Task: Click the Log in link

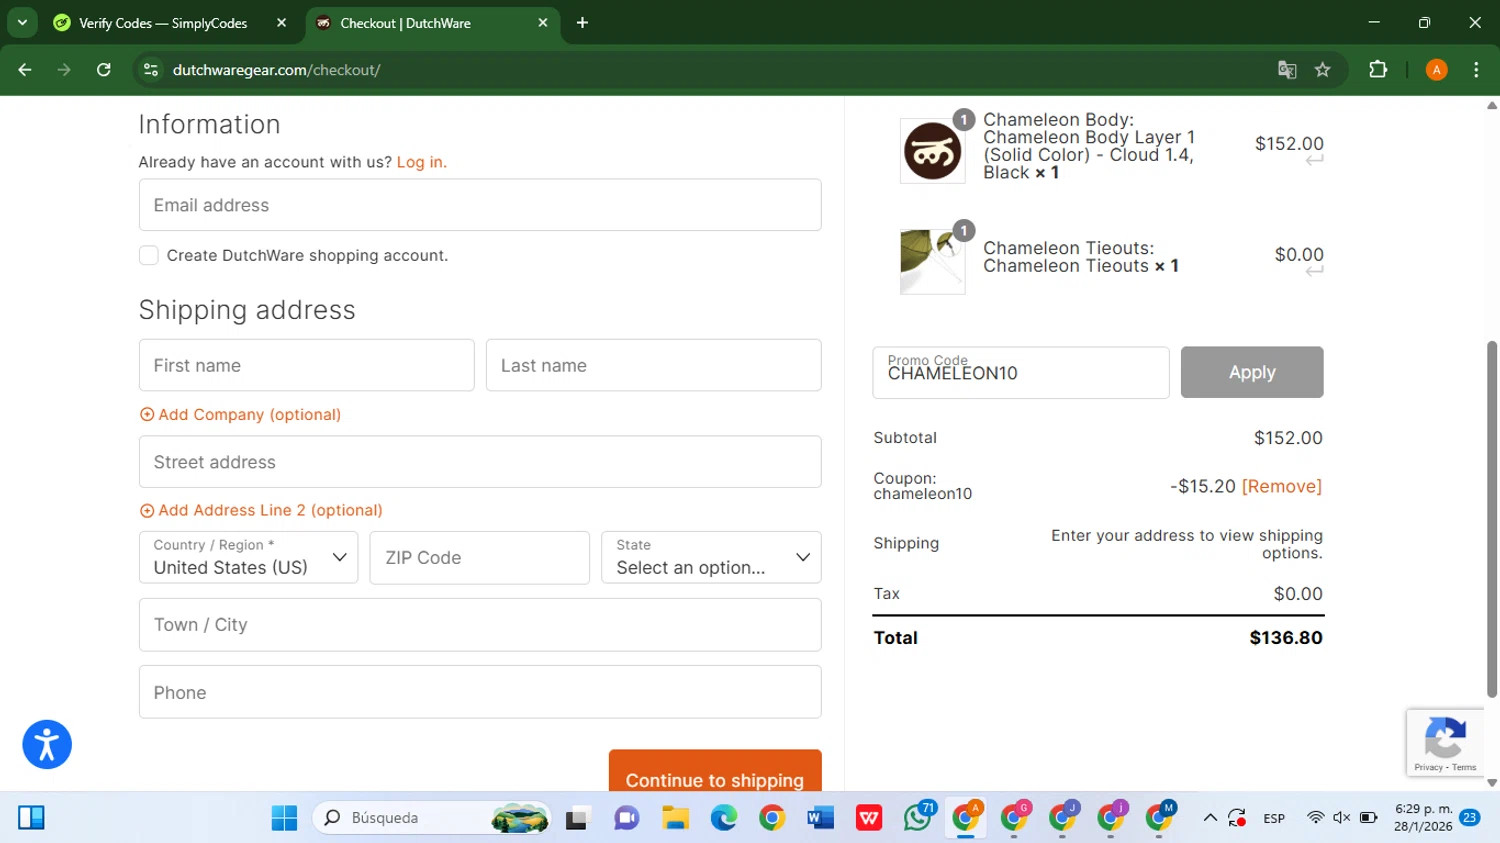Action: (422, 162)
